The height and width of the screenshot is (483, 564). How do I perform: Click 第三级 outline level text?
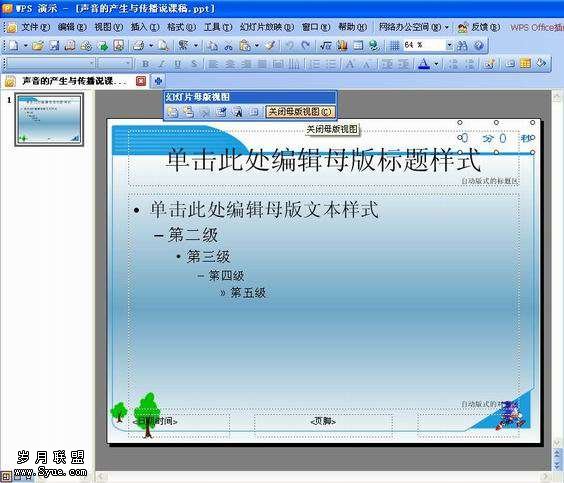pos(208,257)
